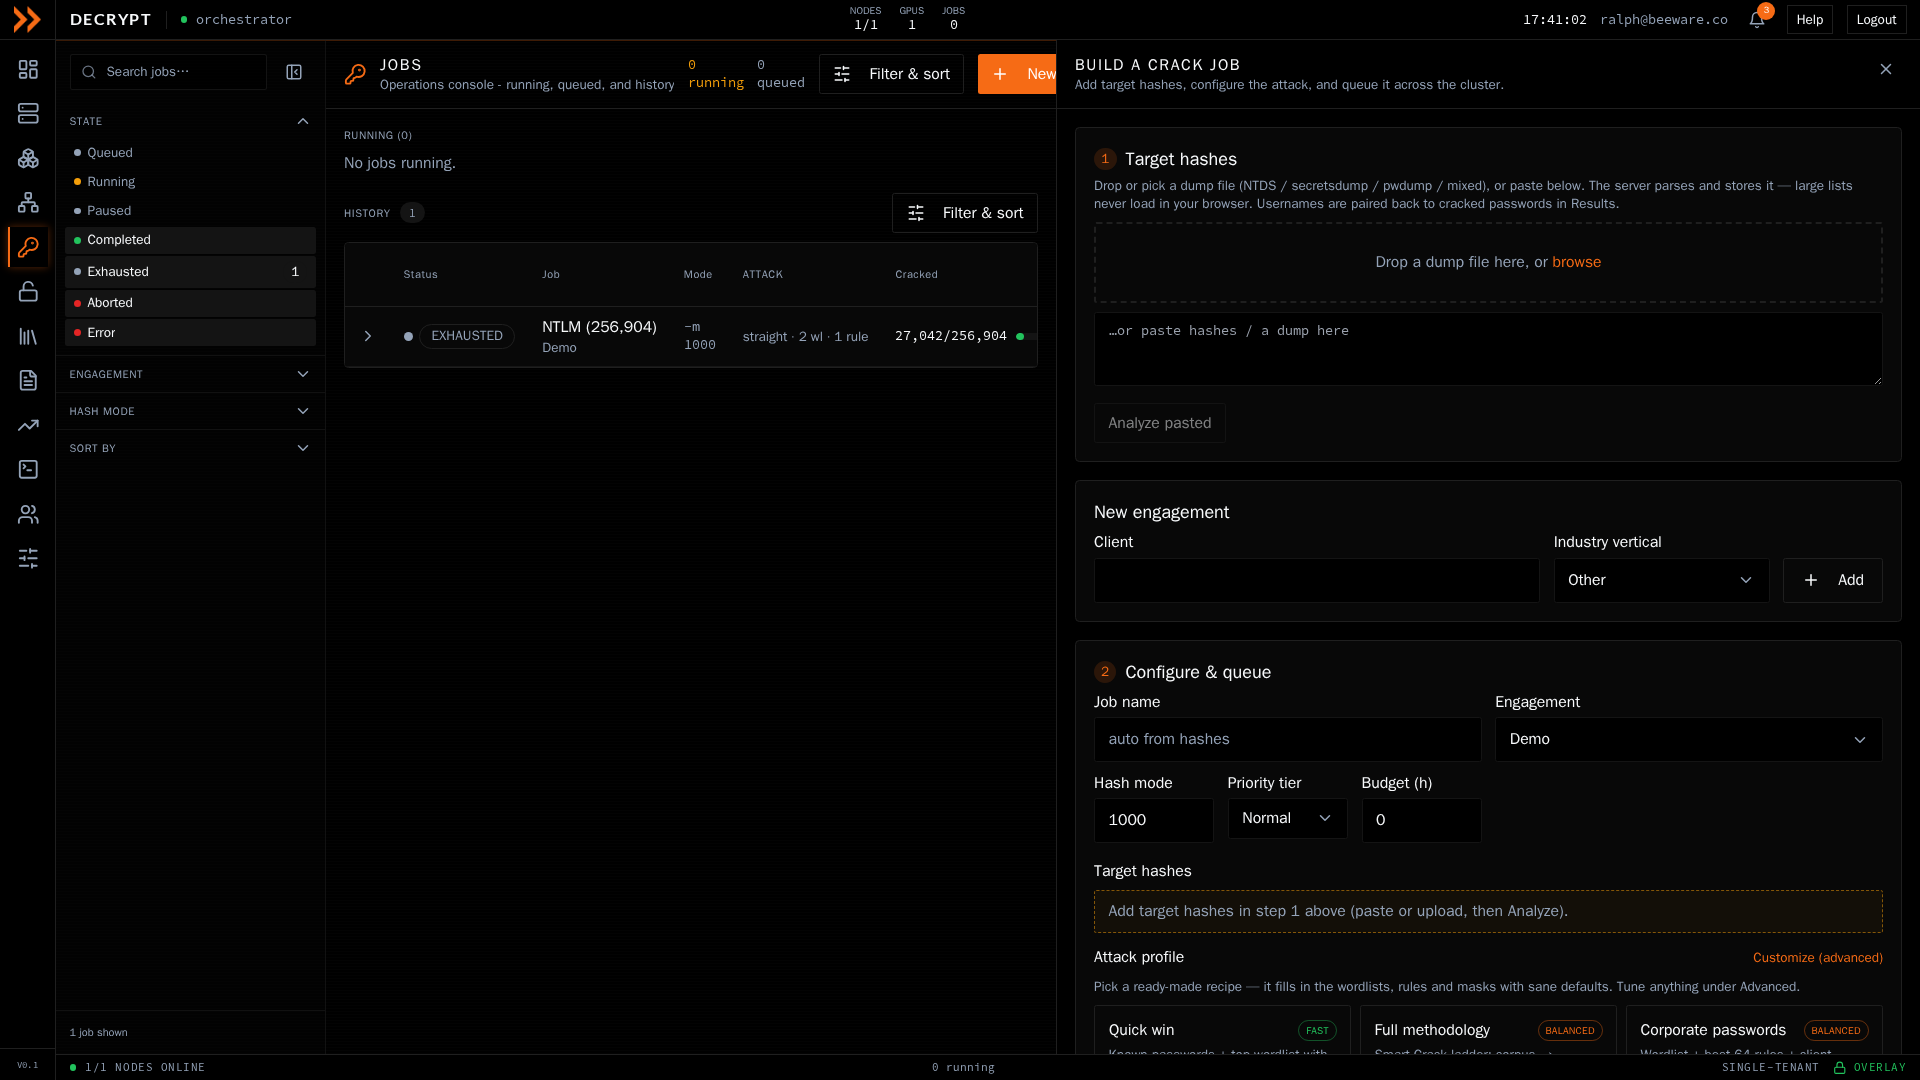Focus the Client input field

(1316, 580)
